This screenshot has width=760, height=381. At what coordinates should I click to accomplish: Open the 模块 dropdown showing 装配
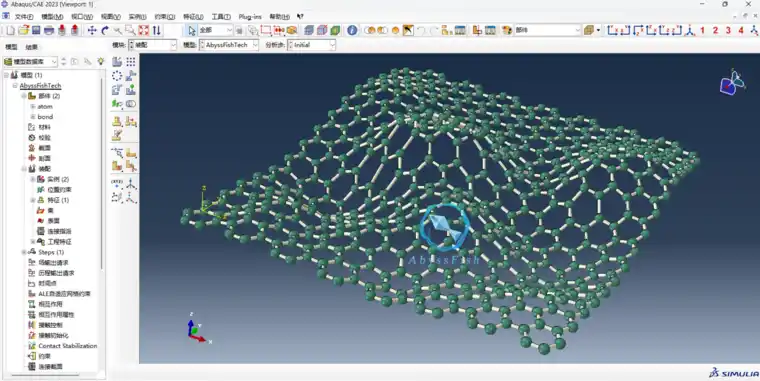(153, 45)
